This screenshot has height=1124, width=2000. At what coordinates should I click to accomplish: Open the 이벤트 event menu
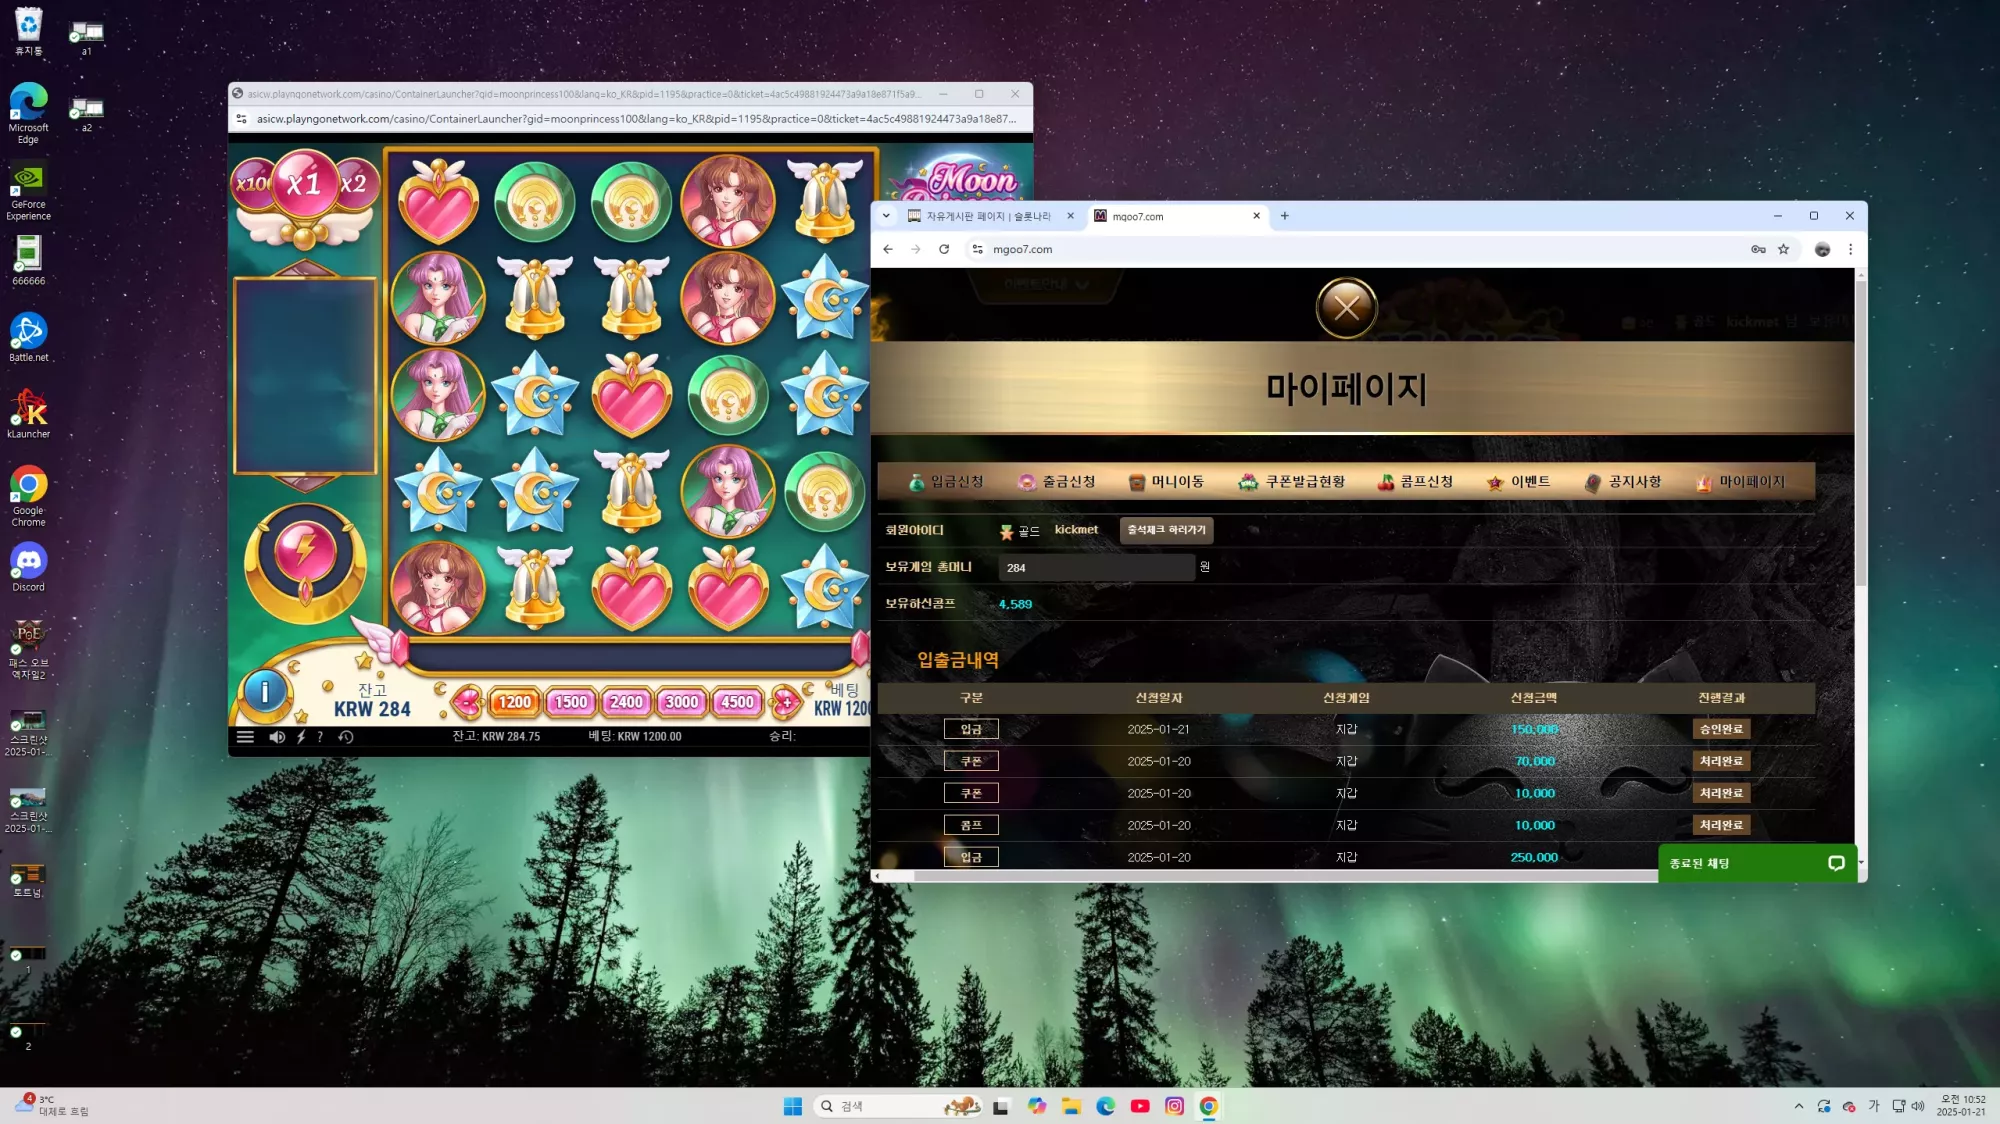pos(1518,482)
